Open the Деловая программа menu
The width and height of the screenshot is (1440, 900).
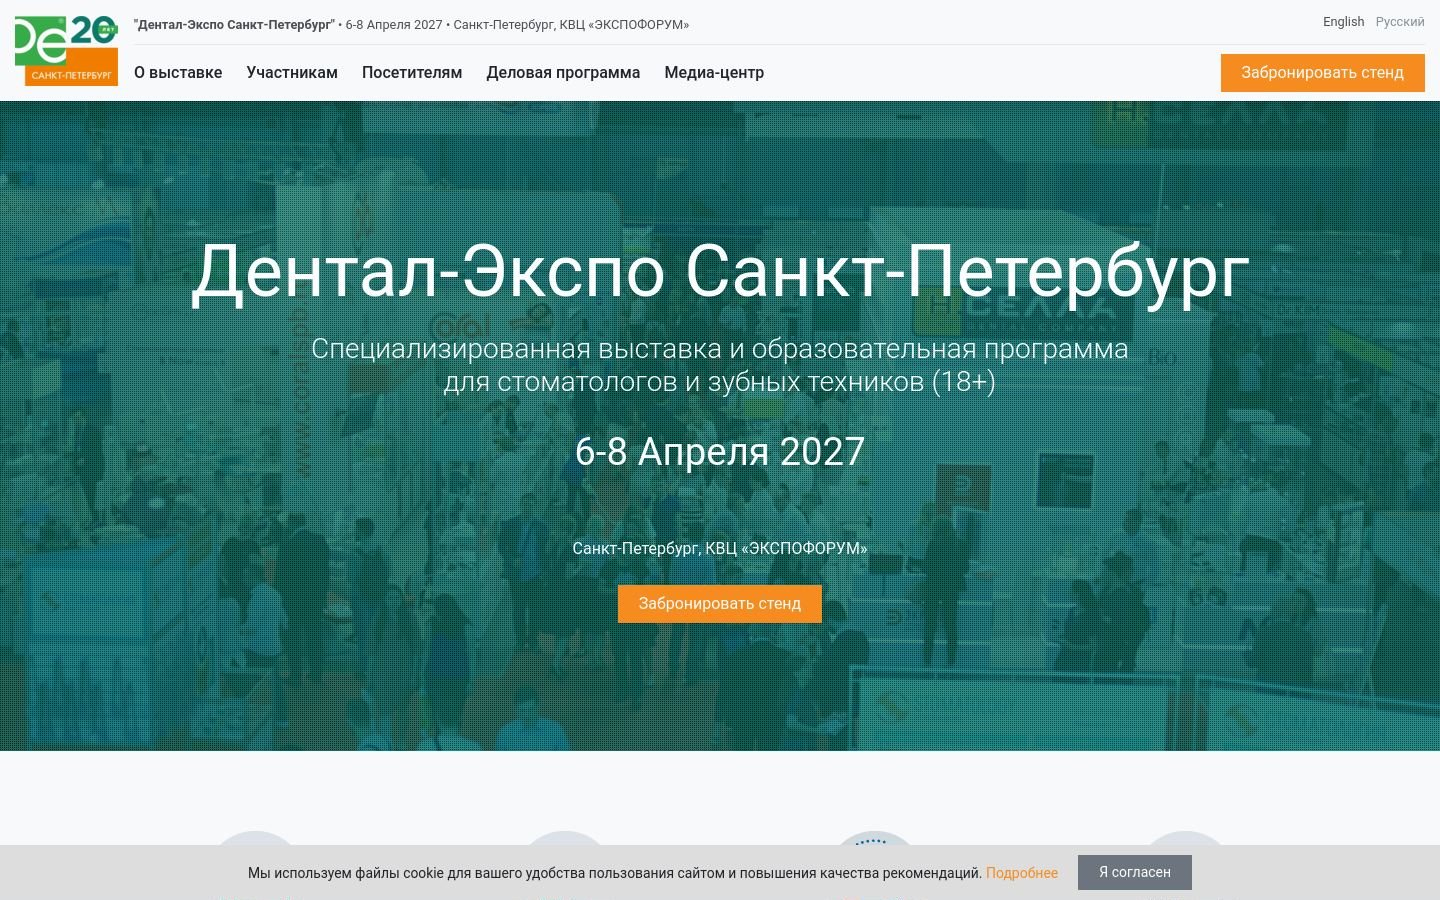coord(563,73)
